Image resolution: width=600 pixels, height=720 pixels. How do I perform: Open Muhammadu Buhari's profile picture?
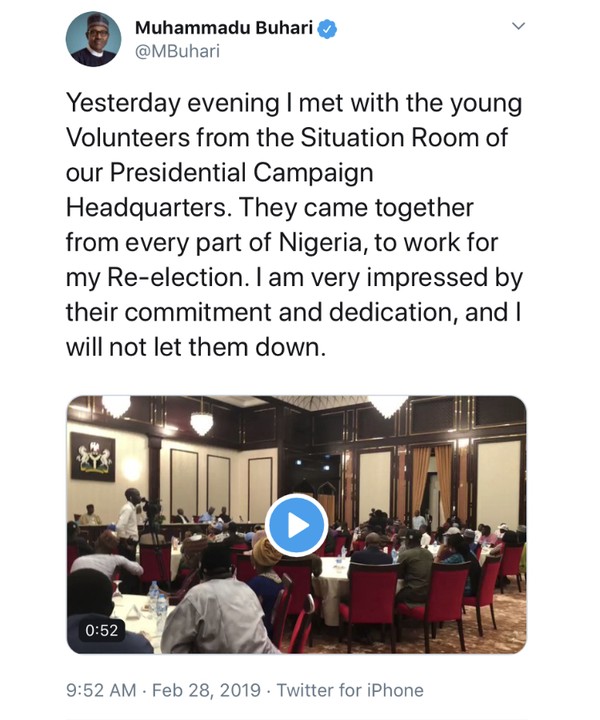93,40
